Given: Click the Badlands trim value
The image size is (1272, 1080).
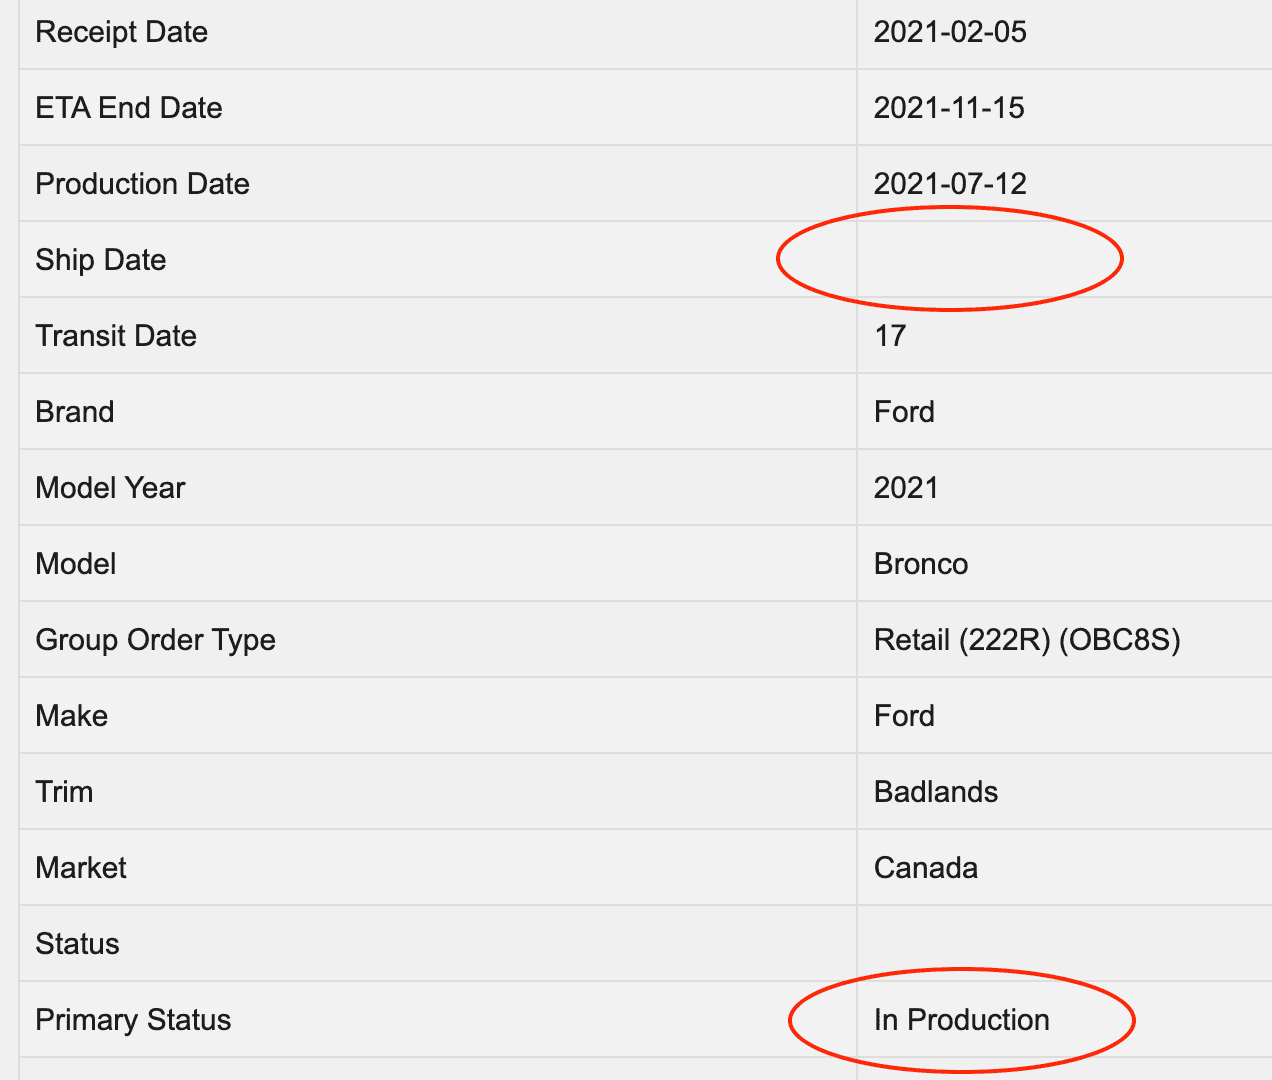Looking at the screenshot, I should point(936,792).
